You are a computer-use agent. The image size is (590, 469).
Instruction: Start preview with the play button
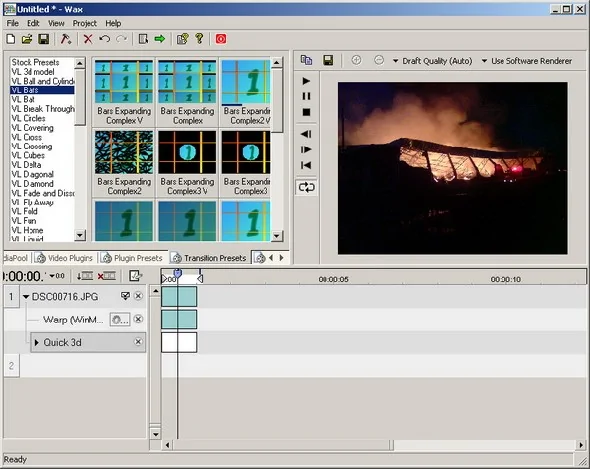point(306,81)
